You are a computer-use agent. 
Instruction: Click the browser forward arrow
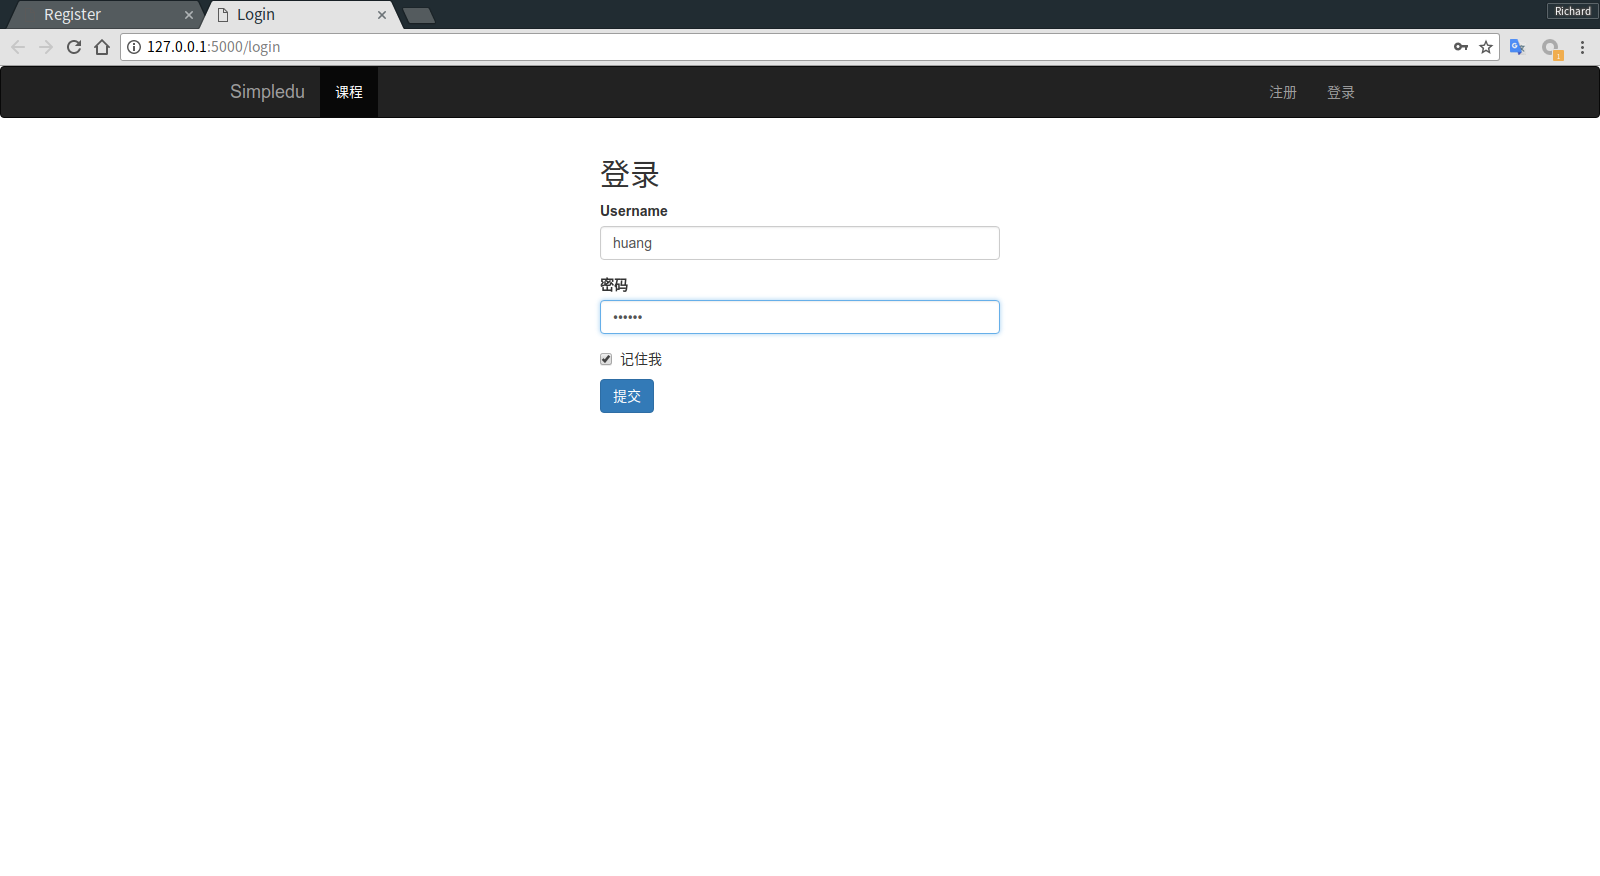(x=46, y=47)
